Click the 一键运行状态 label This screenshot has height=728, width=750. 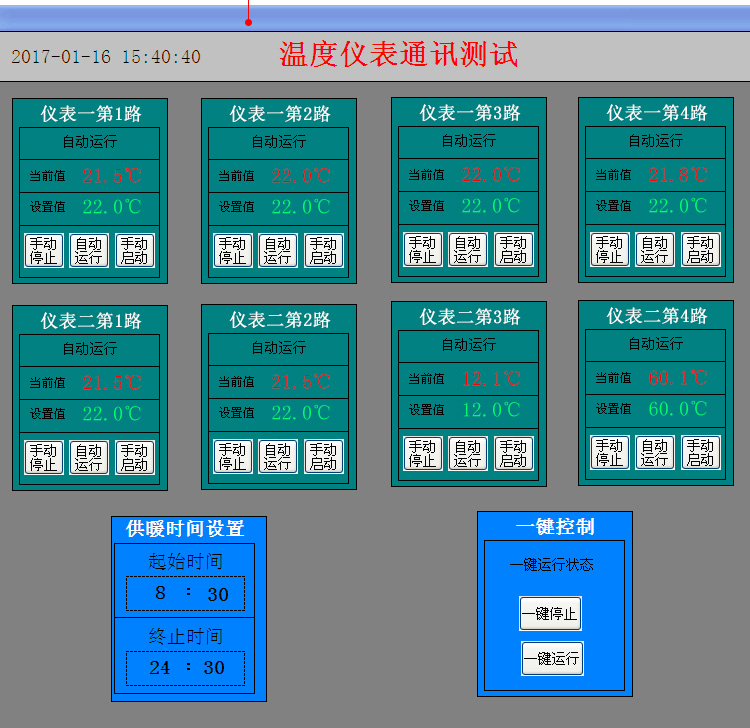[x=551, y=565]
